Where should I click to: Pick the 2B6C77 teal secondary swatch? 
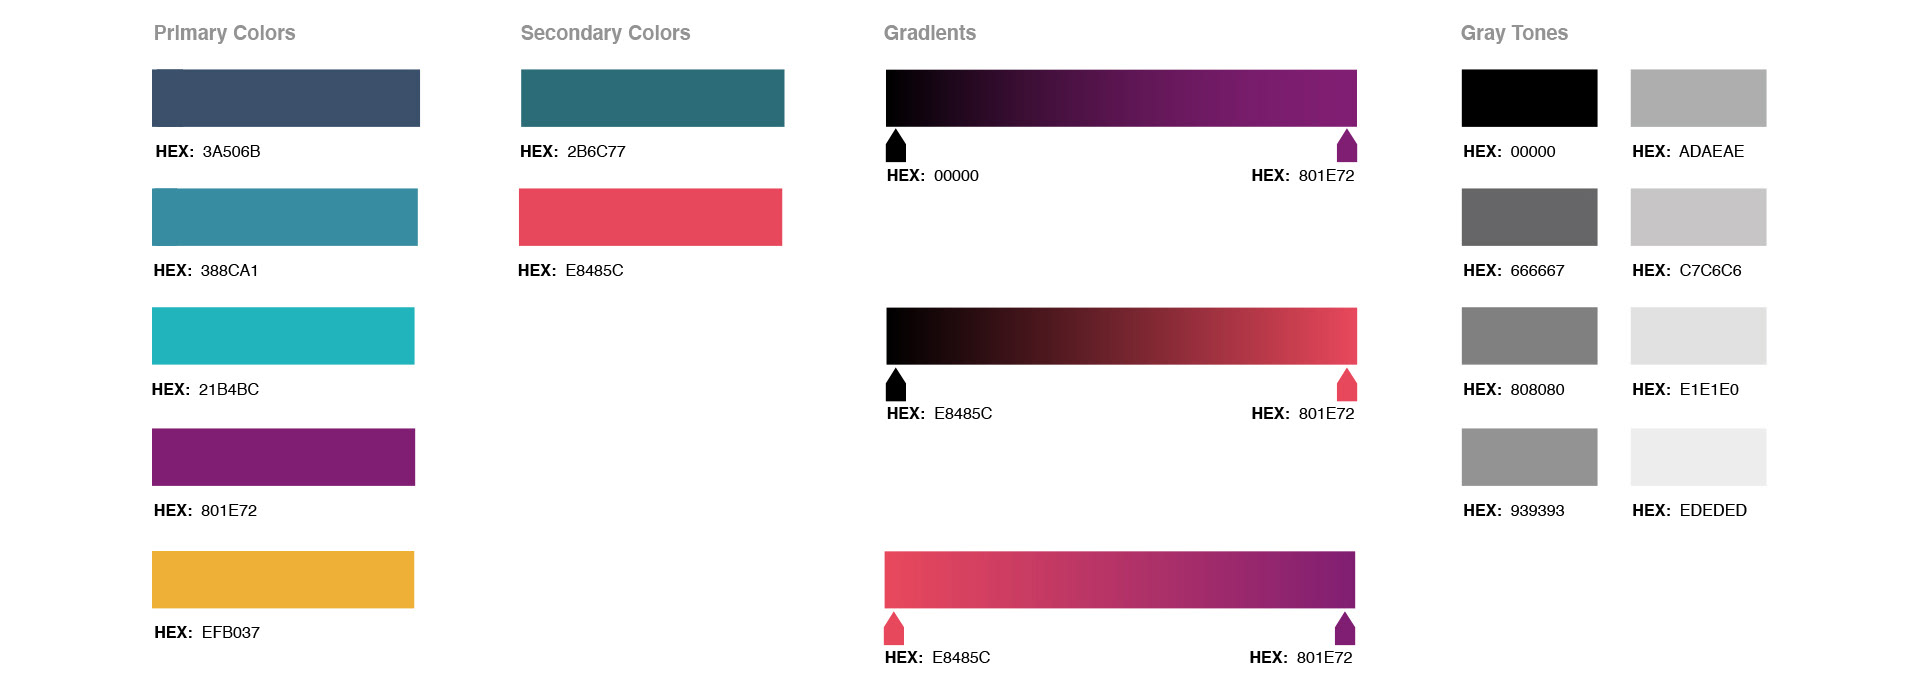(652, 98)
